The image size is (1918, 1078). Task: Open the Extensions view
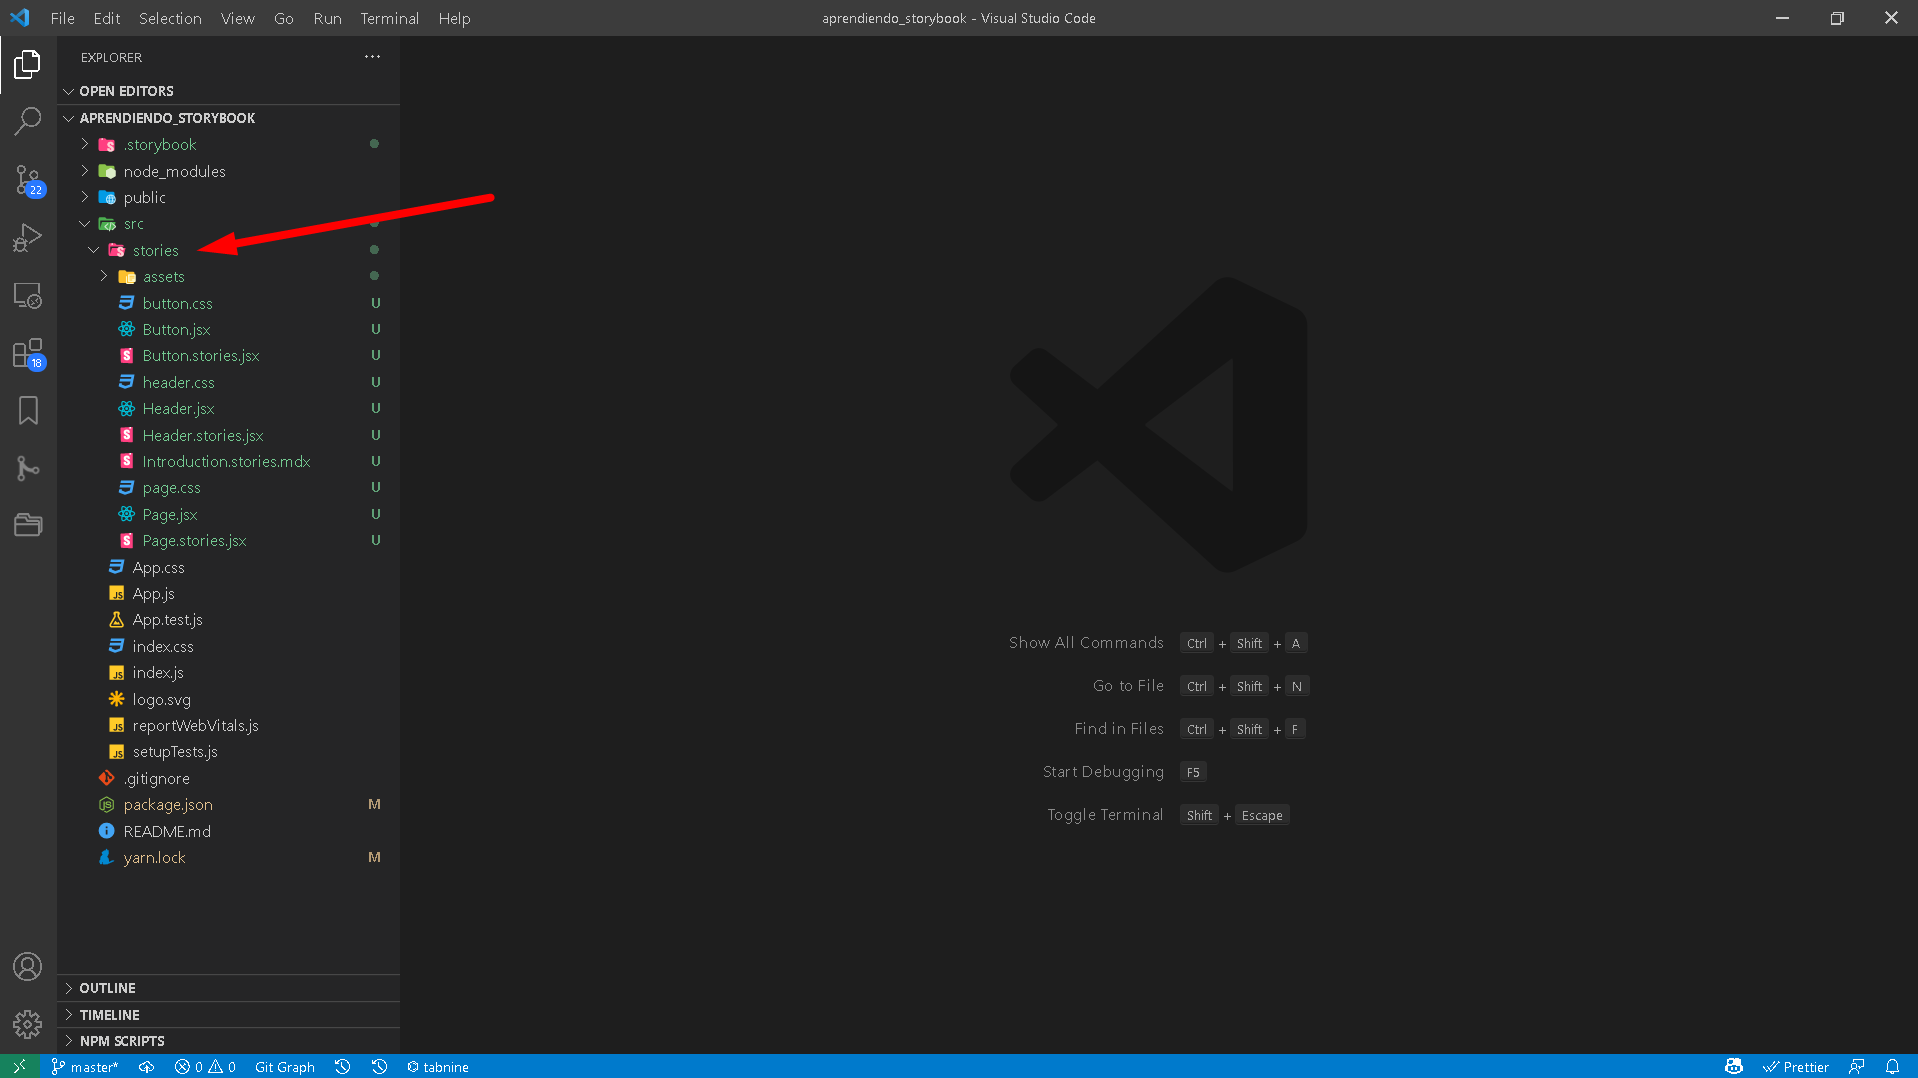click(x=28, y=353)
